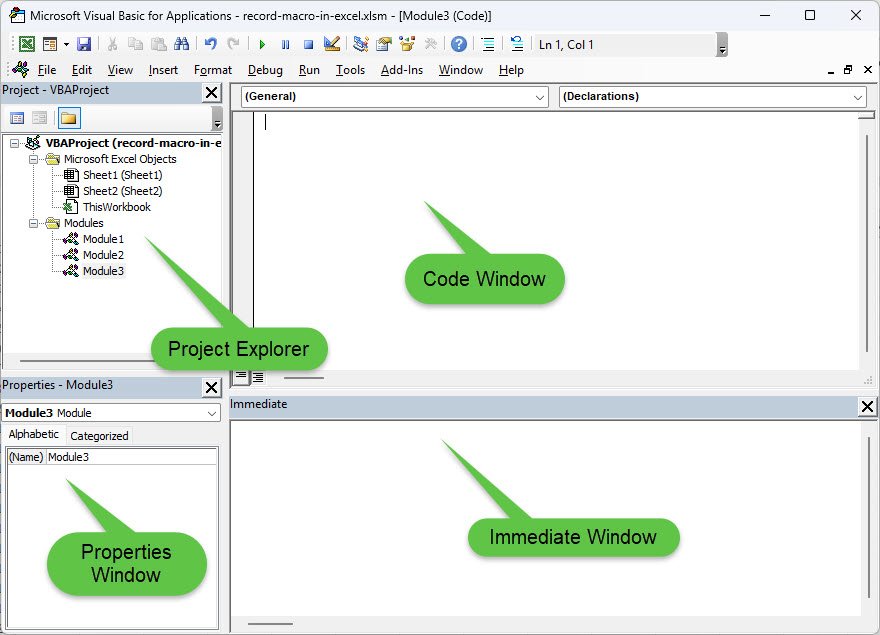Screen dimensions: 880x635
Task: Collapse the Microsoft Excel Objects folder
Action: click(x=34, y=159)
